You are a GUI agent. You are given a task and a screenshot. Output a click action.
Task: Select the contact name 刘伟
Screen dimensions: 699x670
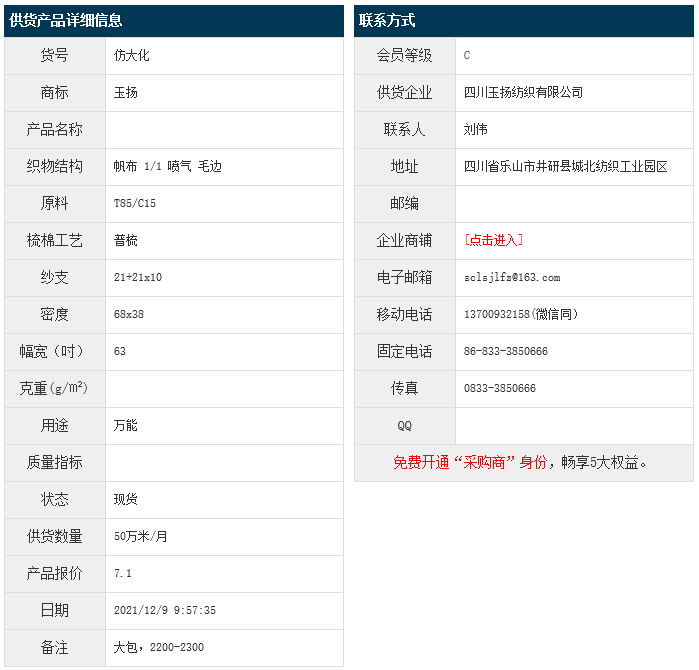476,129
